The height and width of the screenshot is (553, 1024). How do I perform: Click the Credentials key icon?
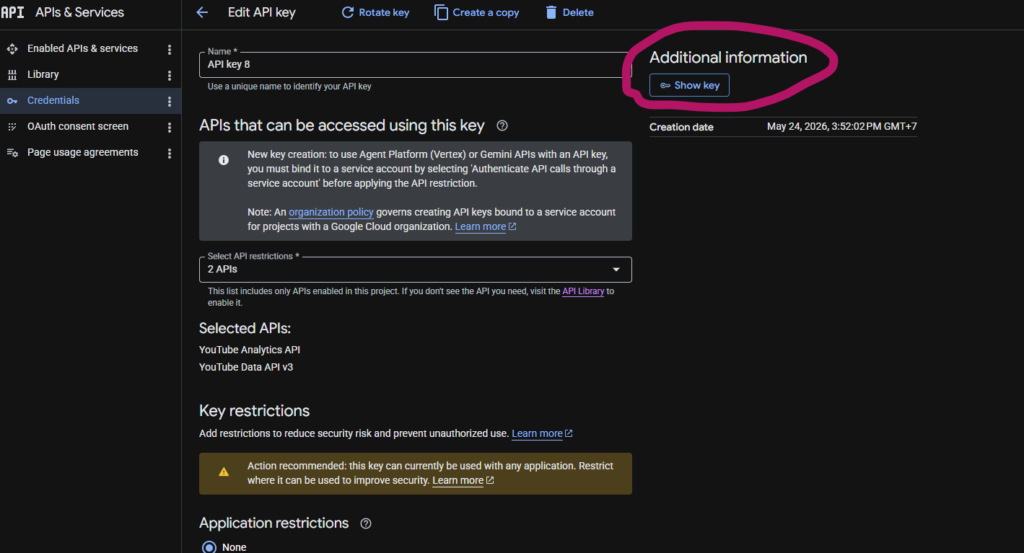[x=12, y=101]
